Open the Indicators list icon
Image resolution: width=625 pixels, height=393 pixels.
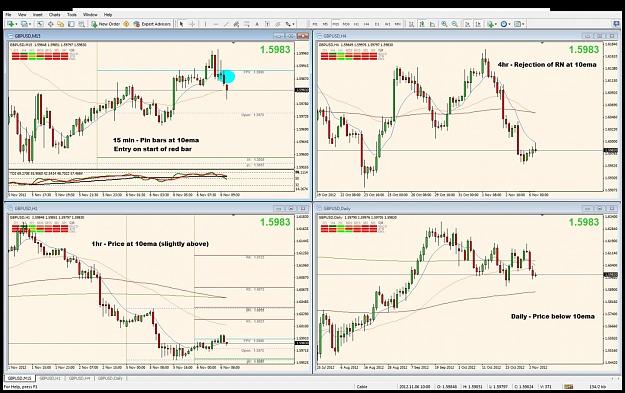tap(490, 24)
